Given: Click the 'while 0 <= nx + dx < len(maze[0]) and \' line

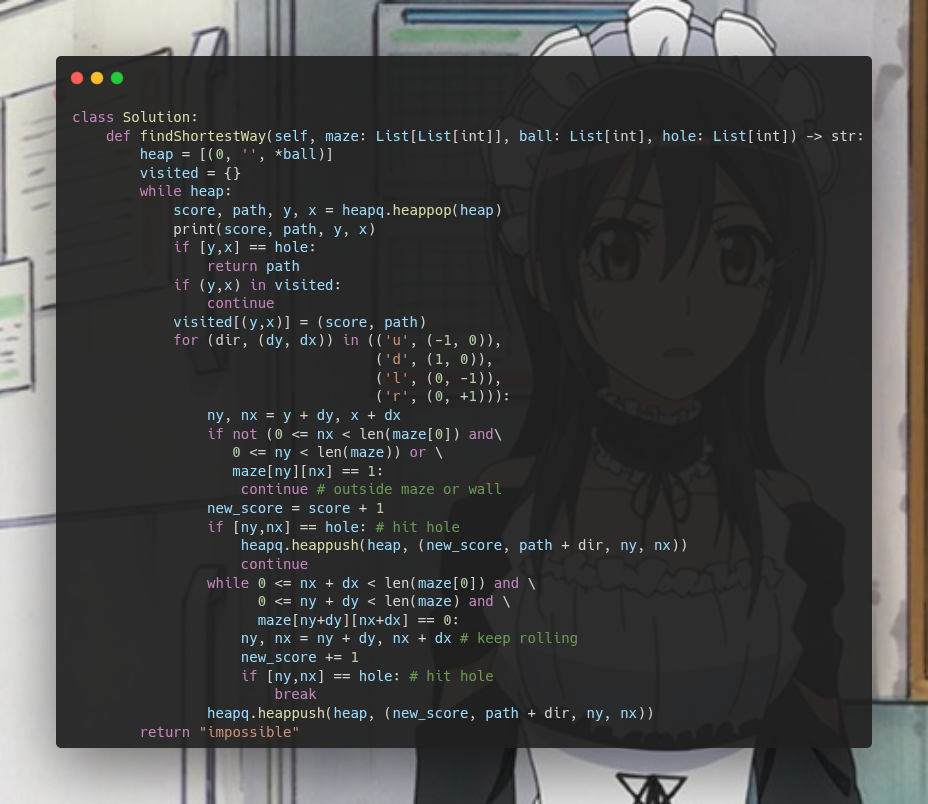Looking at the screenshot, I should [371, 583].
